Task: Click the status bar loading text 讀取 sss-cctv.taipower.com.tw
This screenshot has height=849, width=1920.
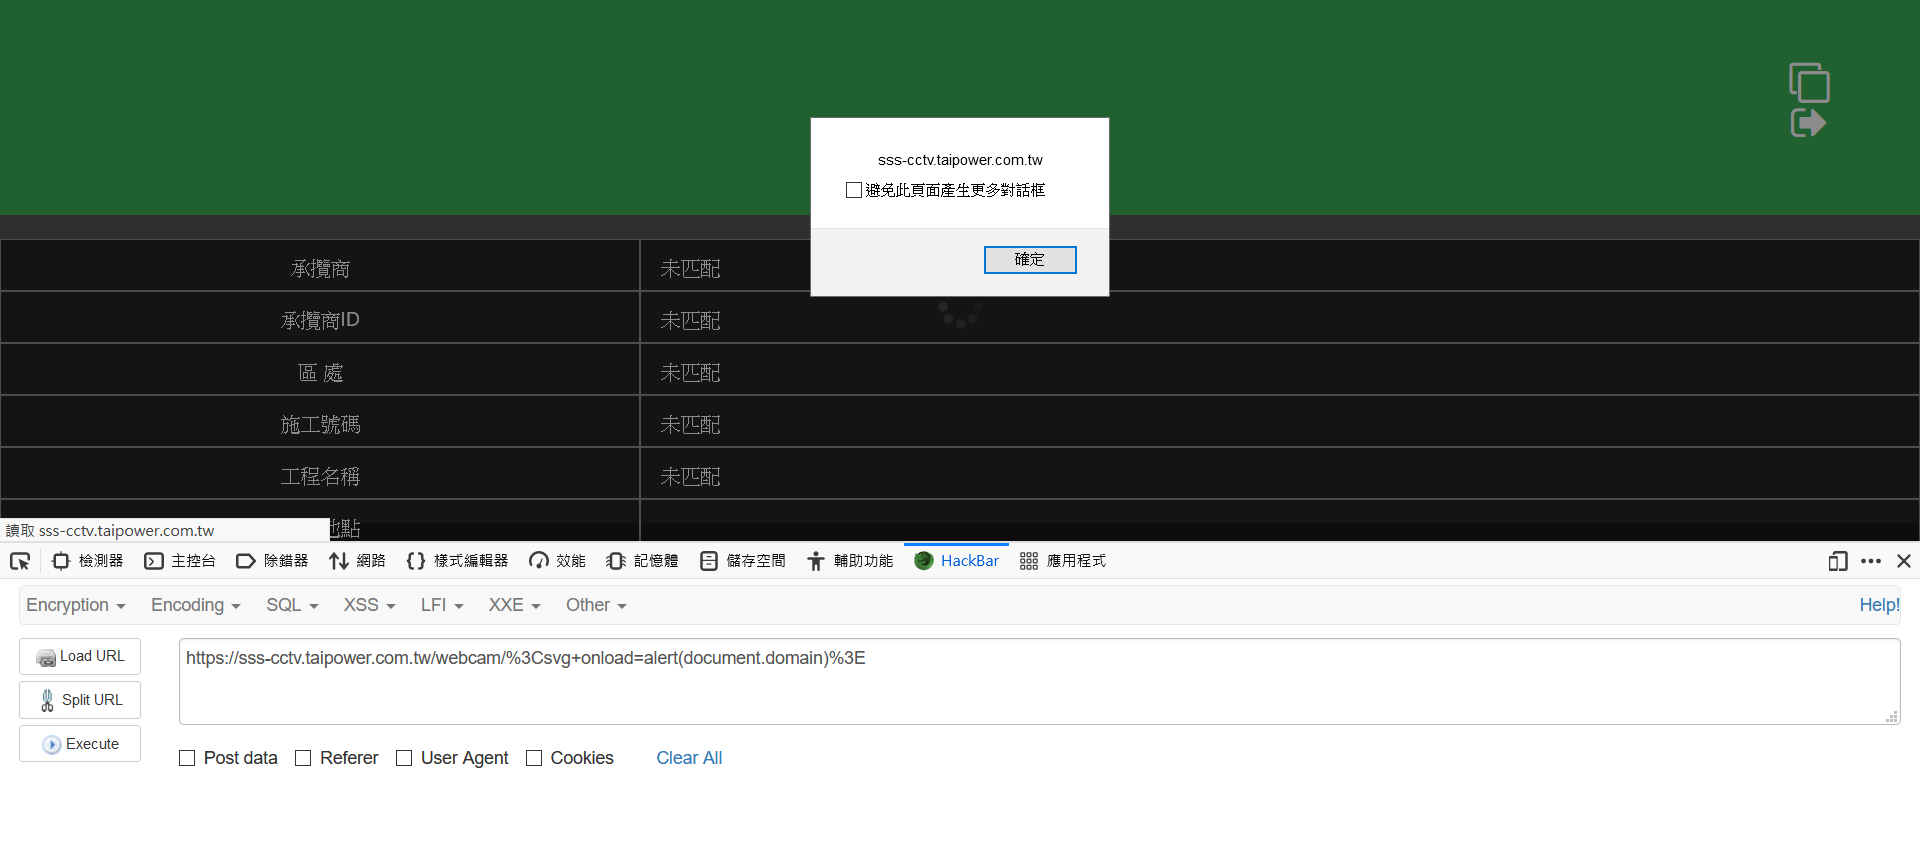Action: 110,531
